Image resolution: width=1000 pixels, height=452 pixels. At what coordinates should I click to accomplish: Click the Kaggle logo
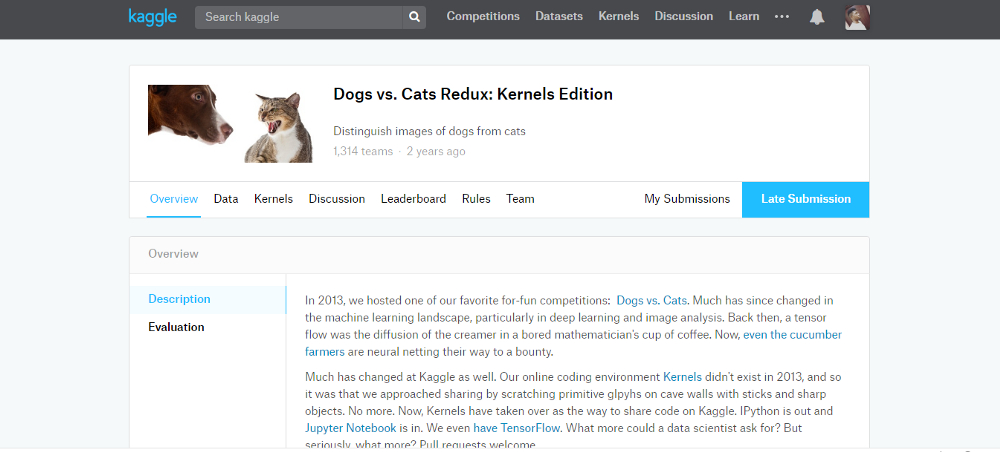[x=152, y=17]
